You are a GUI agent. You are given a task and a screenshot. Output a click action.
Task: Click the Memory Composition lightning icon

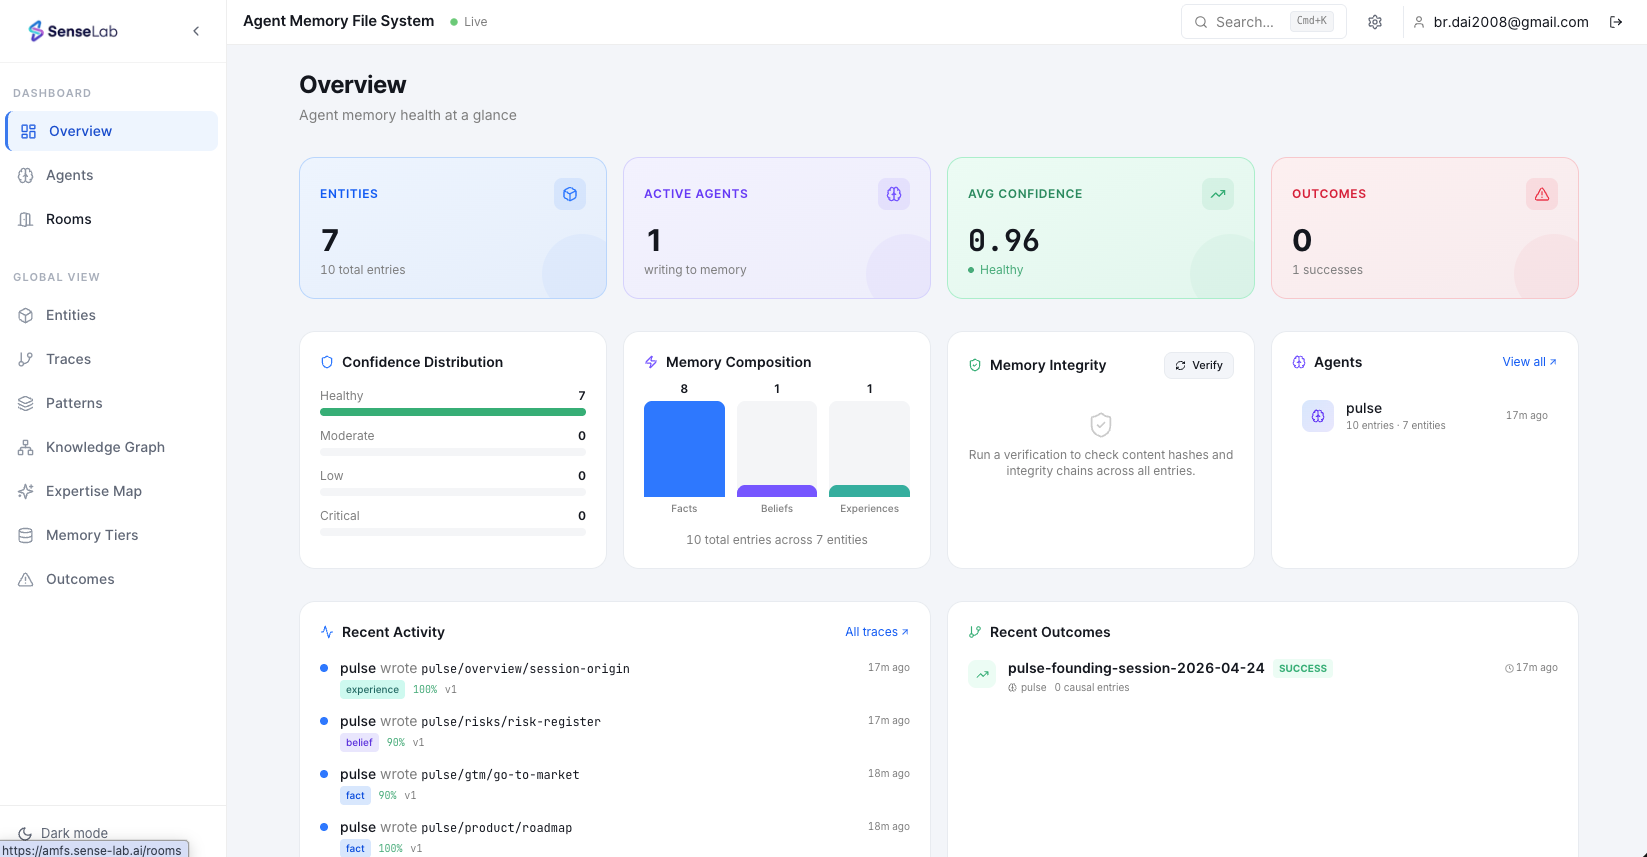(x=651, y=362)
